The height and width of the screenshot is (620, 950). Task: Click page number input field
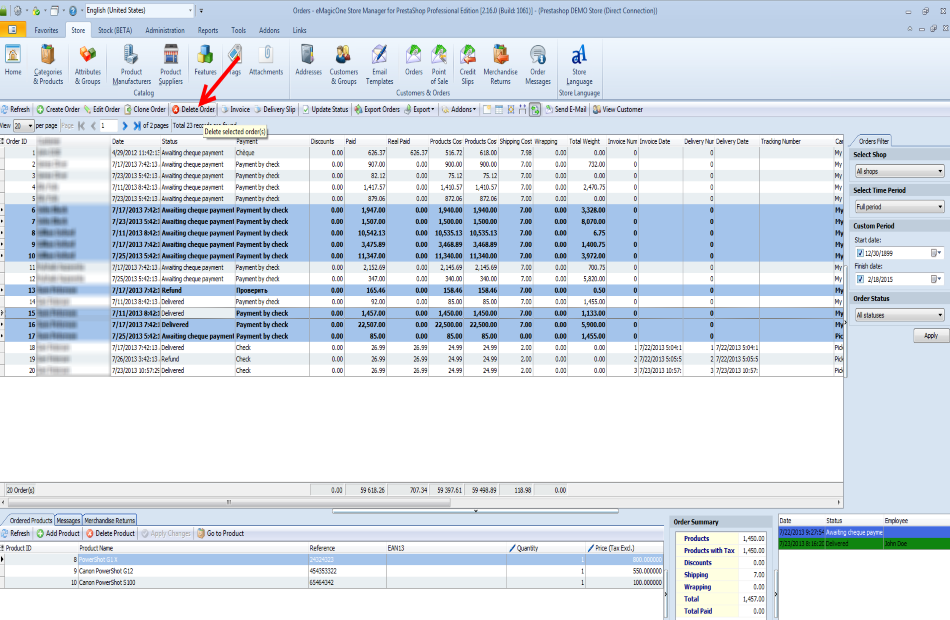point(109,126)
